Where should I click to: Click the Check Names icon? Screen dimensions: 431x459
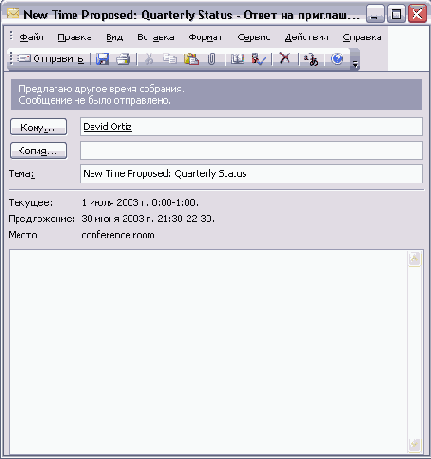258,59
